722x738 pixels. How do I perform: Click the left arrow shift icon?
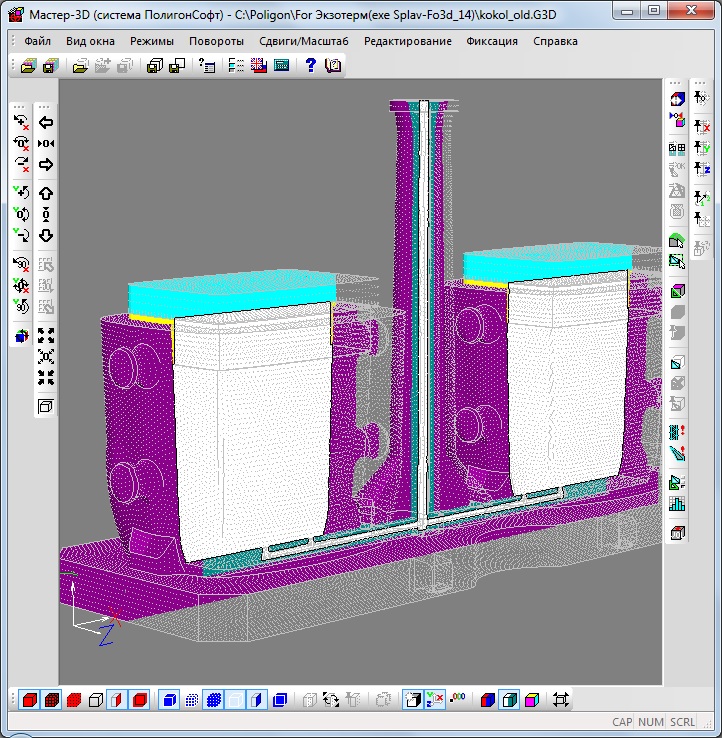(45, 122)
